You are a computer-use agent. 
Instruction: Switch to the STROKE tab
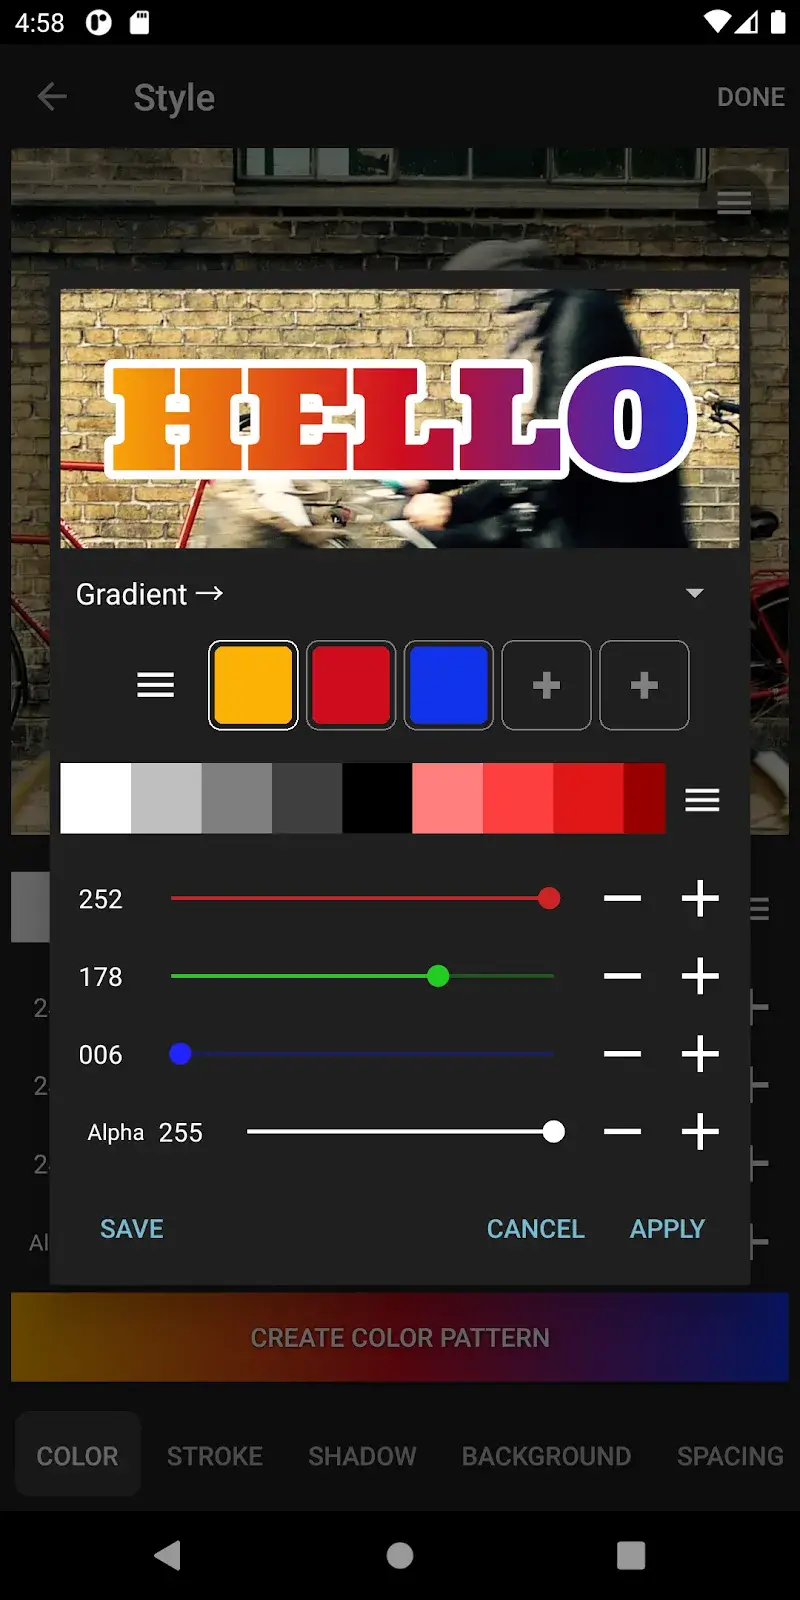tap(215, 1456)
